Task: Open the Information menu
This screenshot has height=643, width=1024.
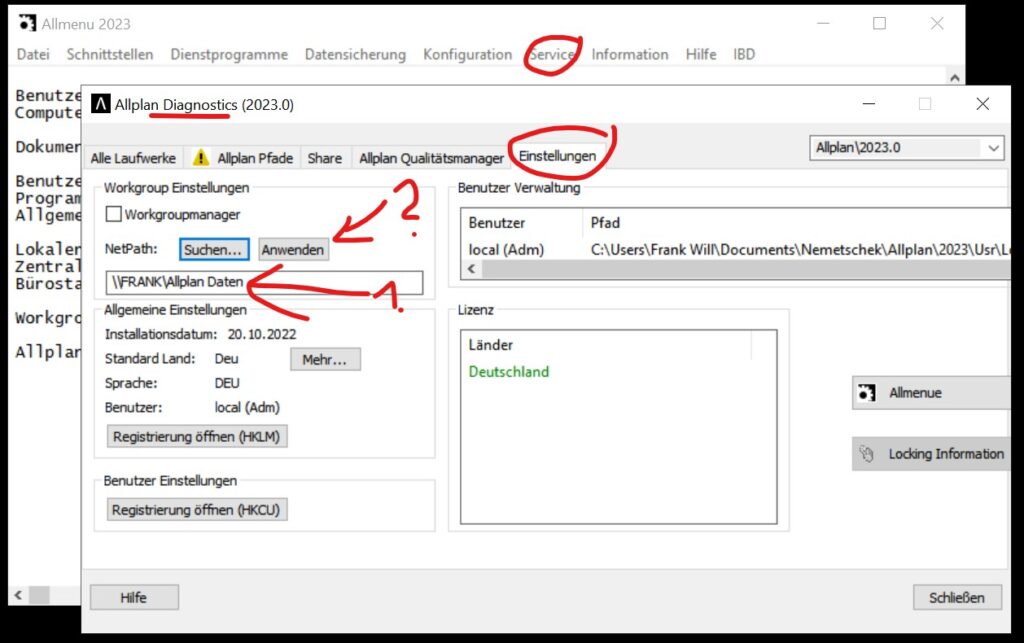Action: click(629, 55)
